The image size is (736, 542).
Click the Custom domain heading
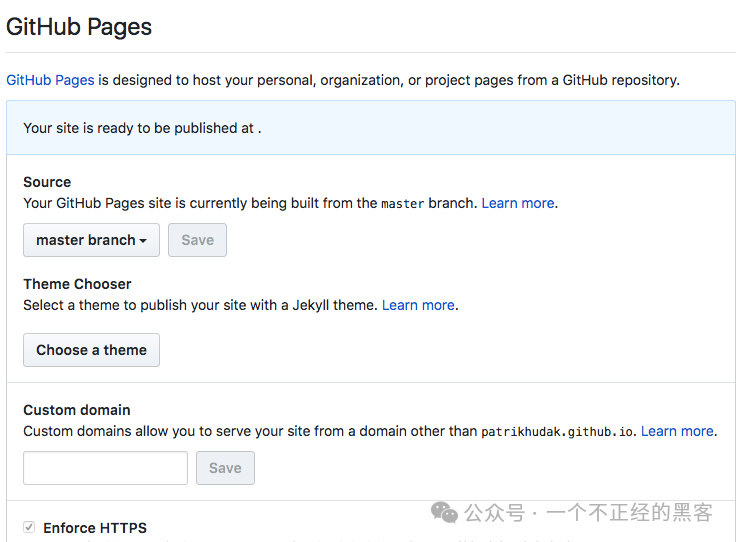[x=77, y=410]
